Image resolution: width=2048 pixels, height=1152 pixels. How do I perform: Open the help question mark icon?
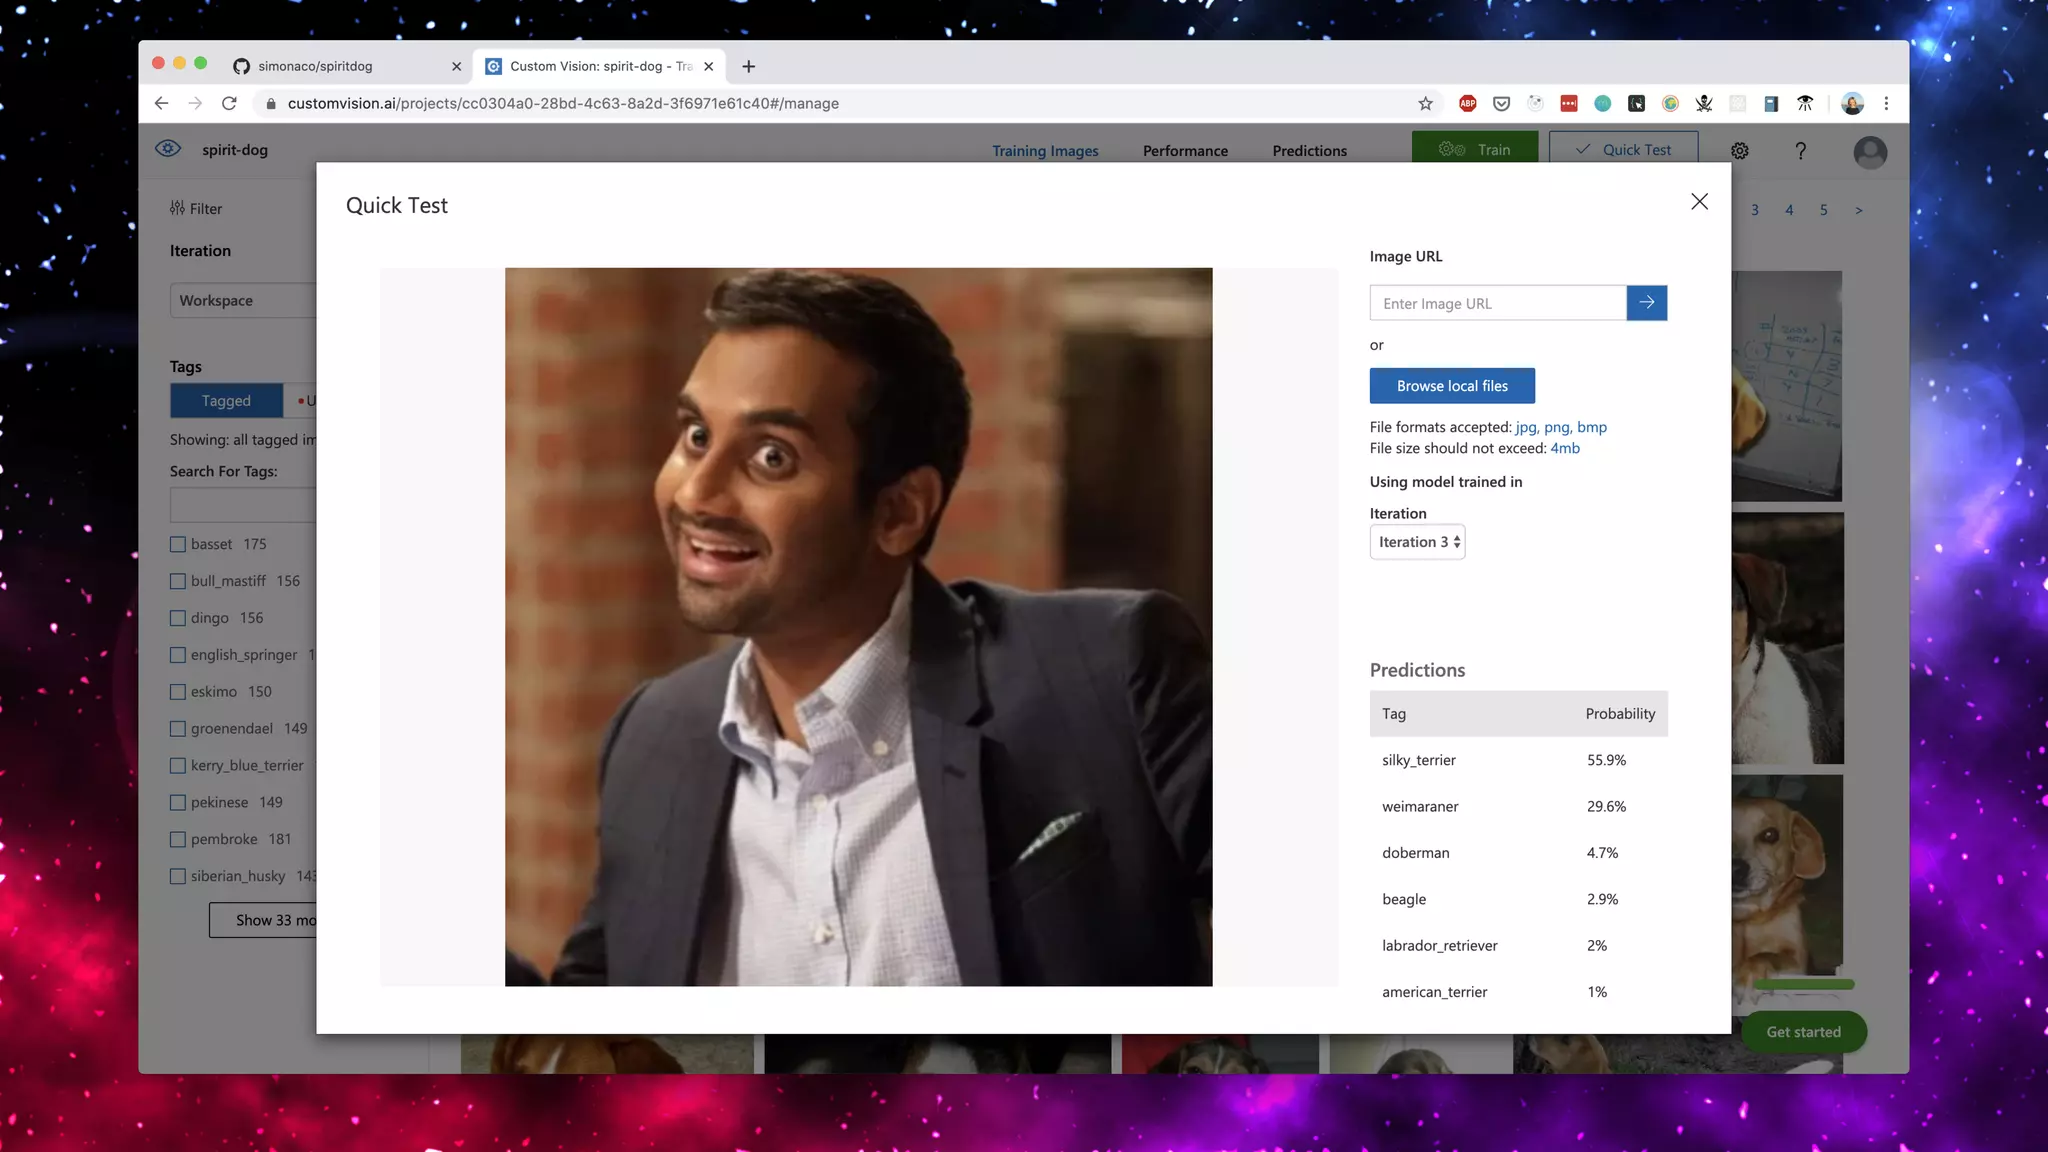pos(1800,151)
